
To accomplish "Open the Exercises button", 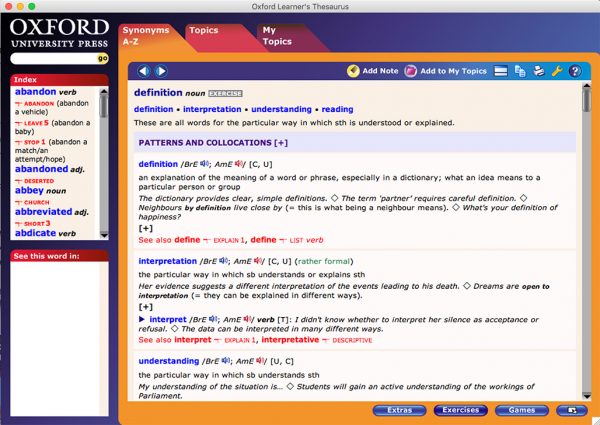I will click(x=460, y=410).
